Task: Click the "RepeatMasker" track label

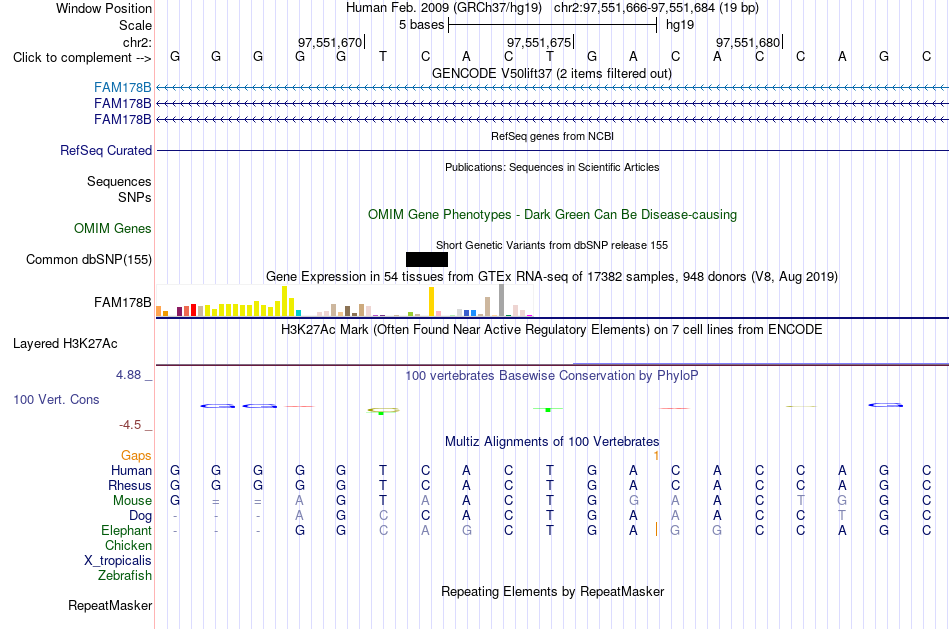Action: coord(110,605)
